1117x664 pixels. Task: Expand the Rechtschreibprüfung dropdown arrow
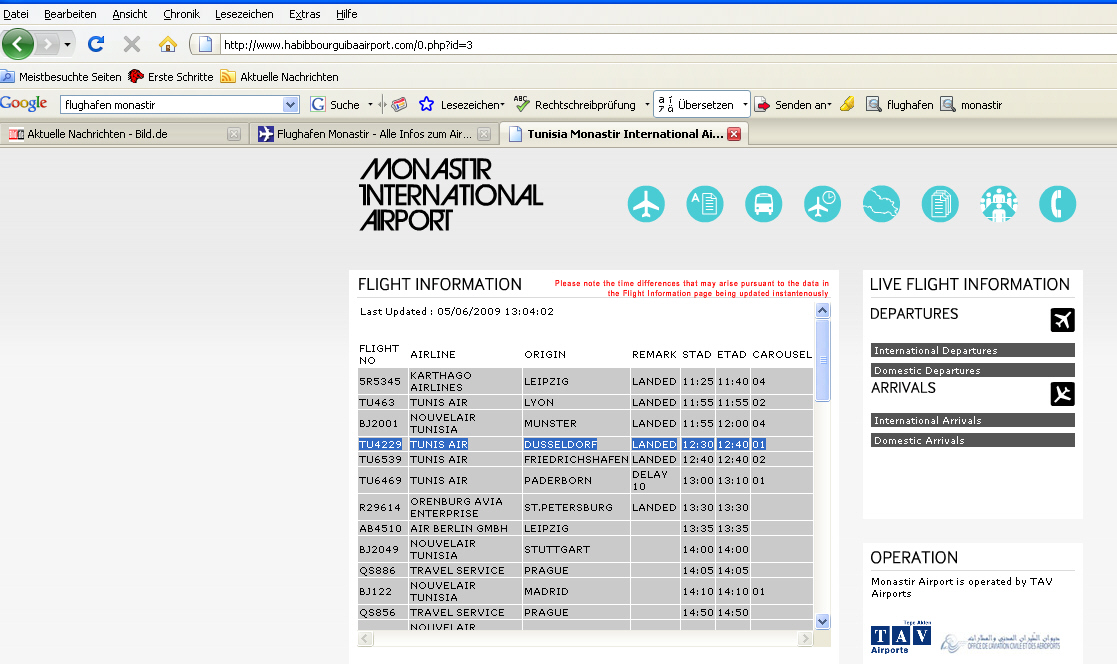point(647,105)
